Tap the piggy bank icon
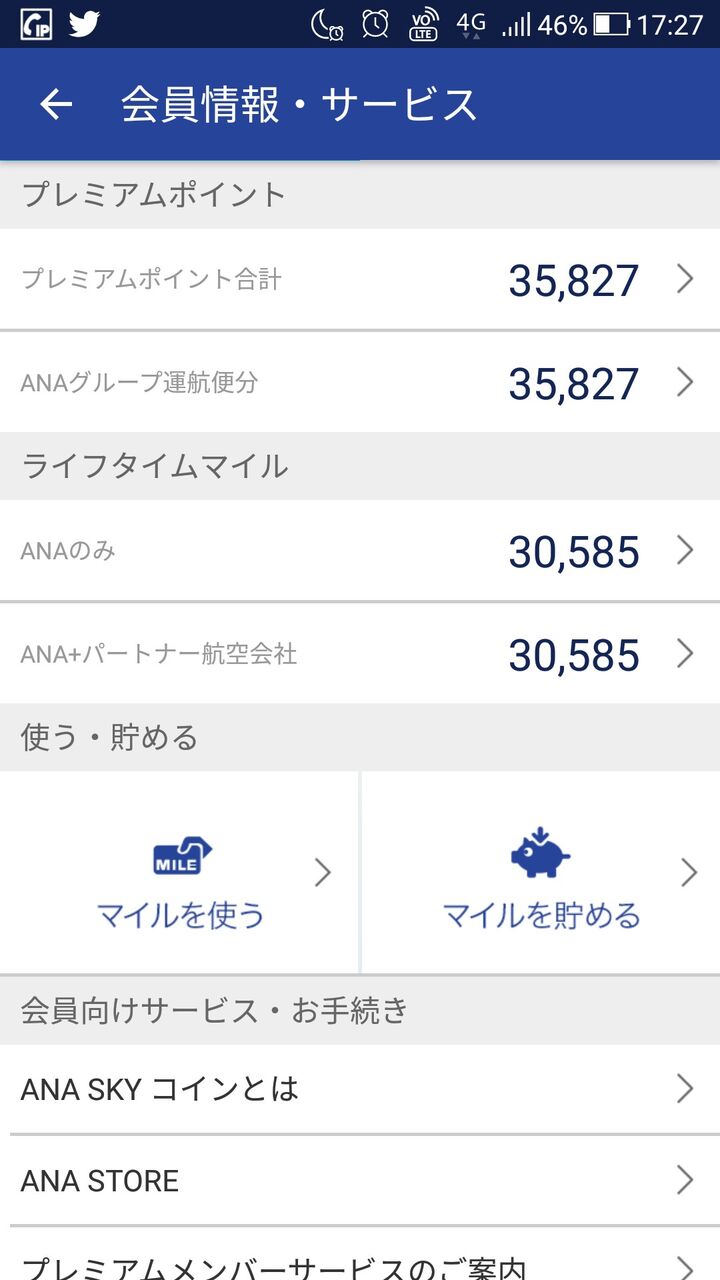This screenshot has width=720, height=1280. click(540, 853)
